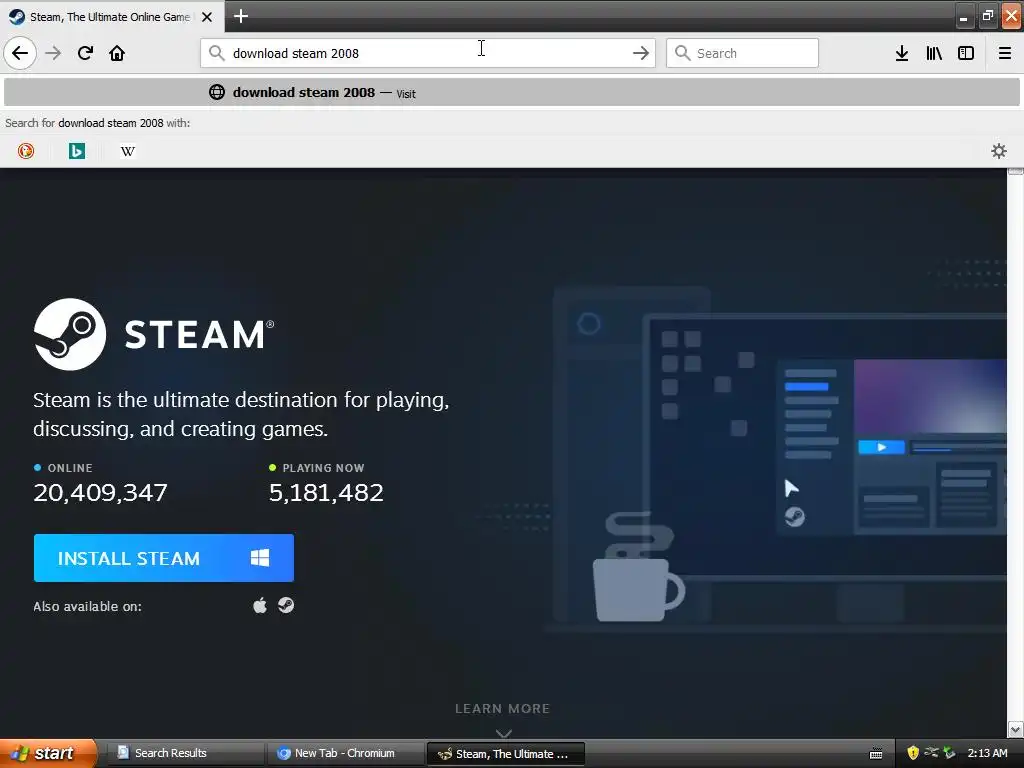Search with Bing engine icon
The image size is (1024, 768).
pos(76,151)
